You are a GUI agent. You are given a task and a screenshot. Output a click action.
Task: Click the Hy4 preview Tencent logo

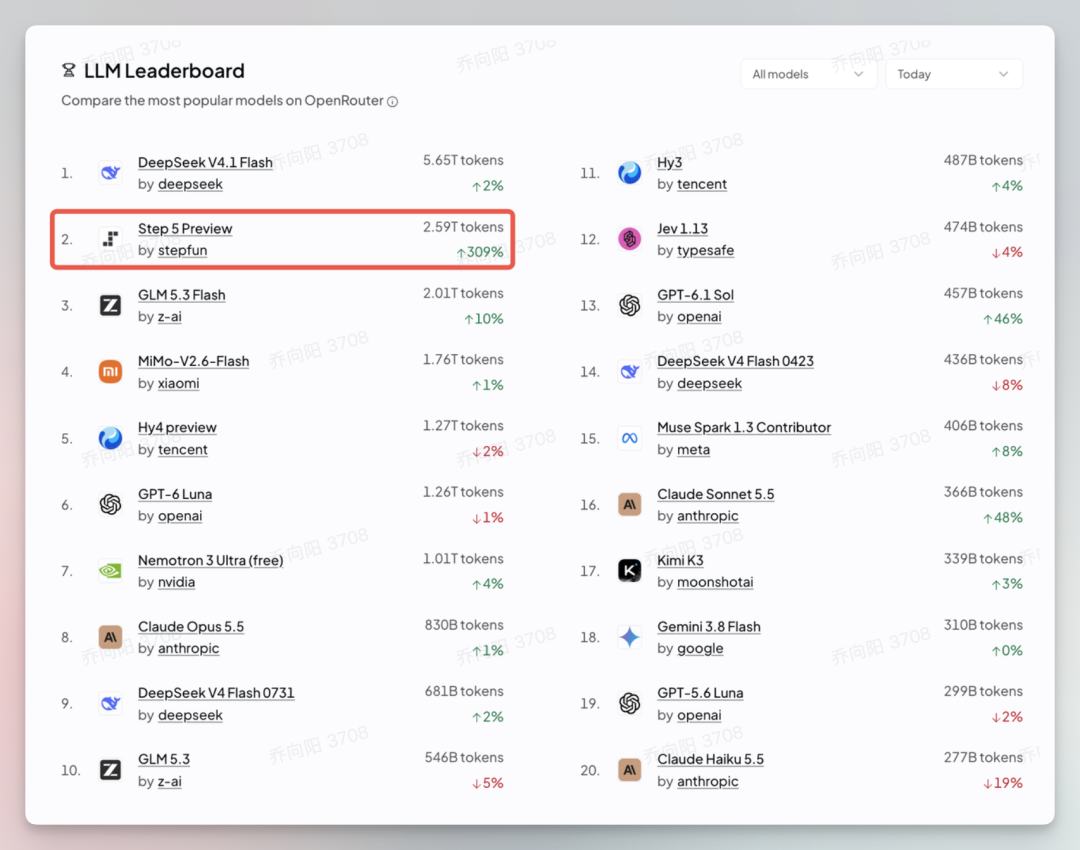click(110, 438)
